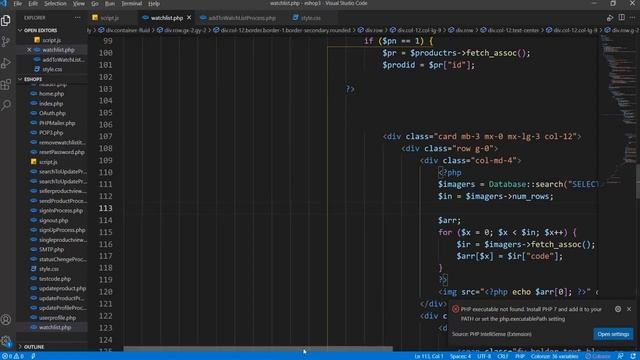This screenshot has height=360, width=640.
Task: Open OAuth.php in file tree
Action: pos(52,113)
